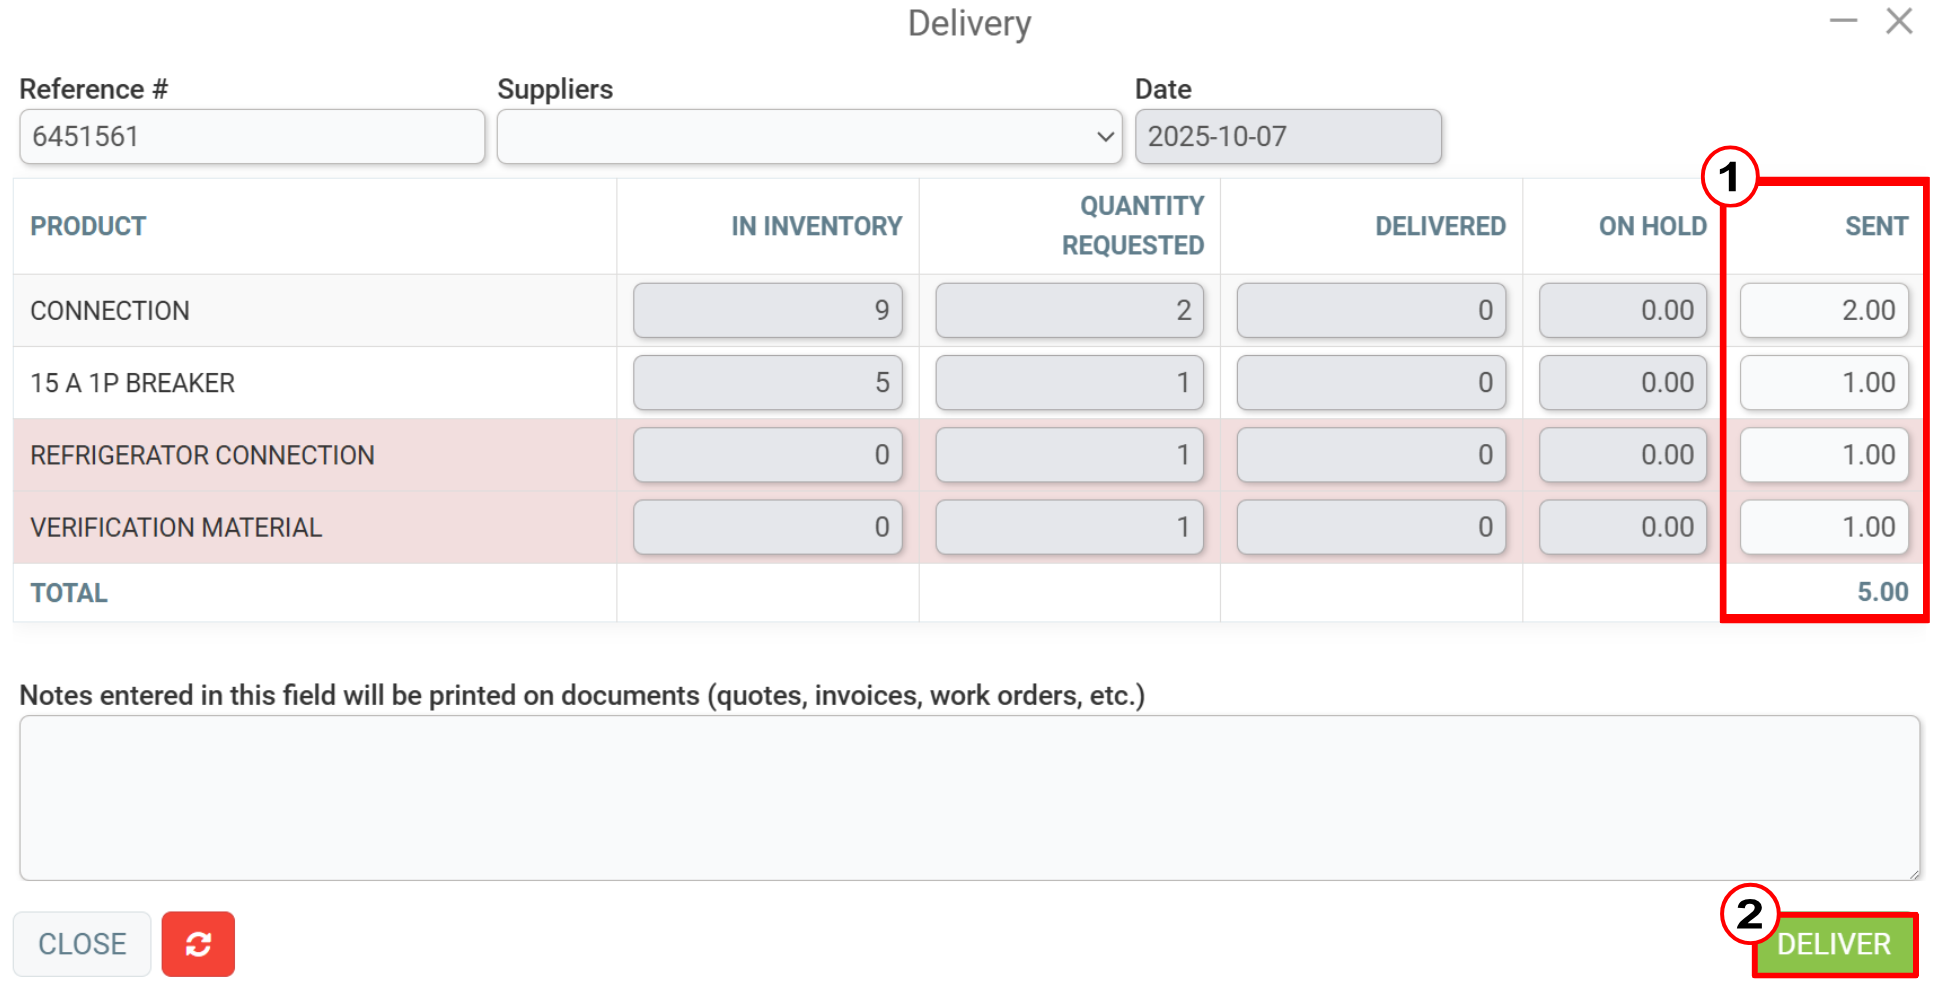Click the red refresh icon button
The height and width of the screenshot is (987, 1939).
click(x=198, y=943)
